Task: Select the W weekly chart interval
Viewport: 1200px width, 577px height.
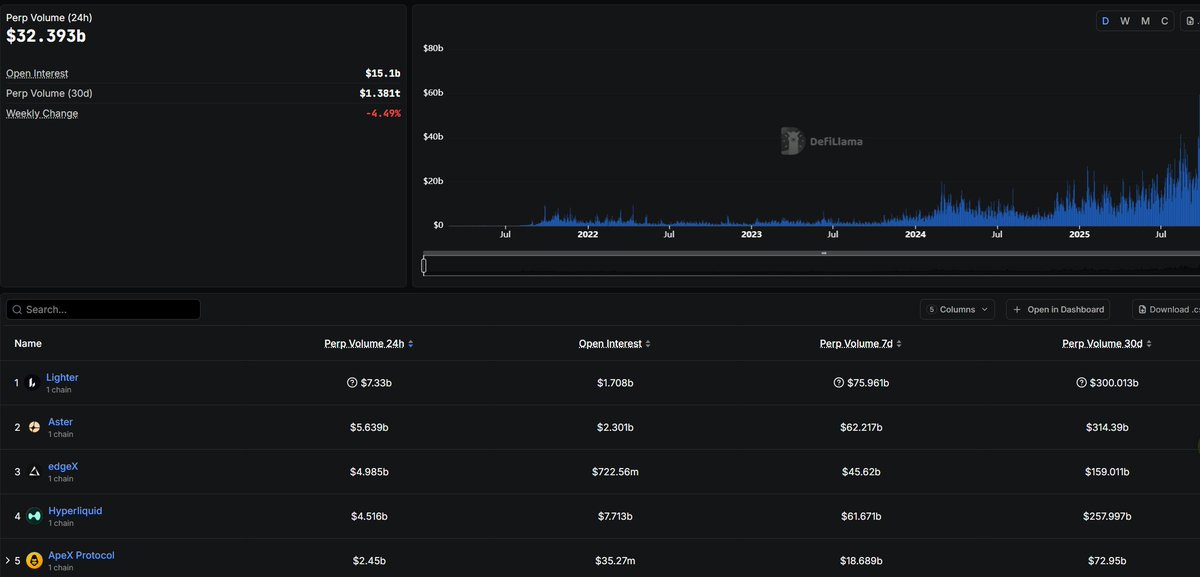Action: (x=1125, y=21)
